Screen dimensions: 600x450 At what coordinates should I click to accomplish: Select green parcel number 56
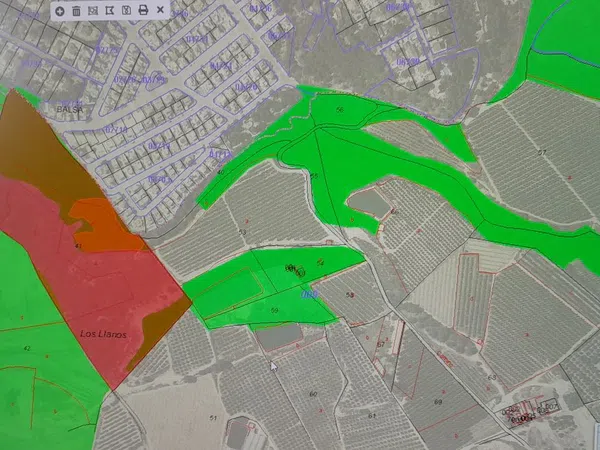[x=340, y=109]
